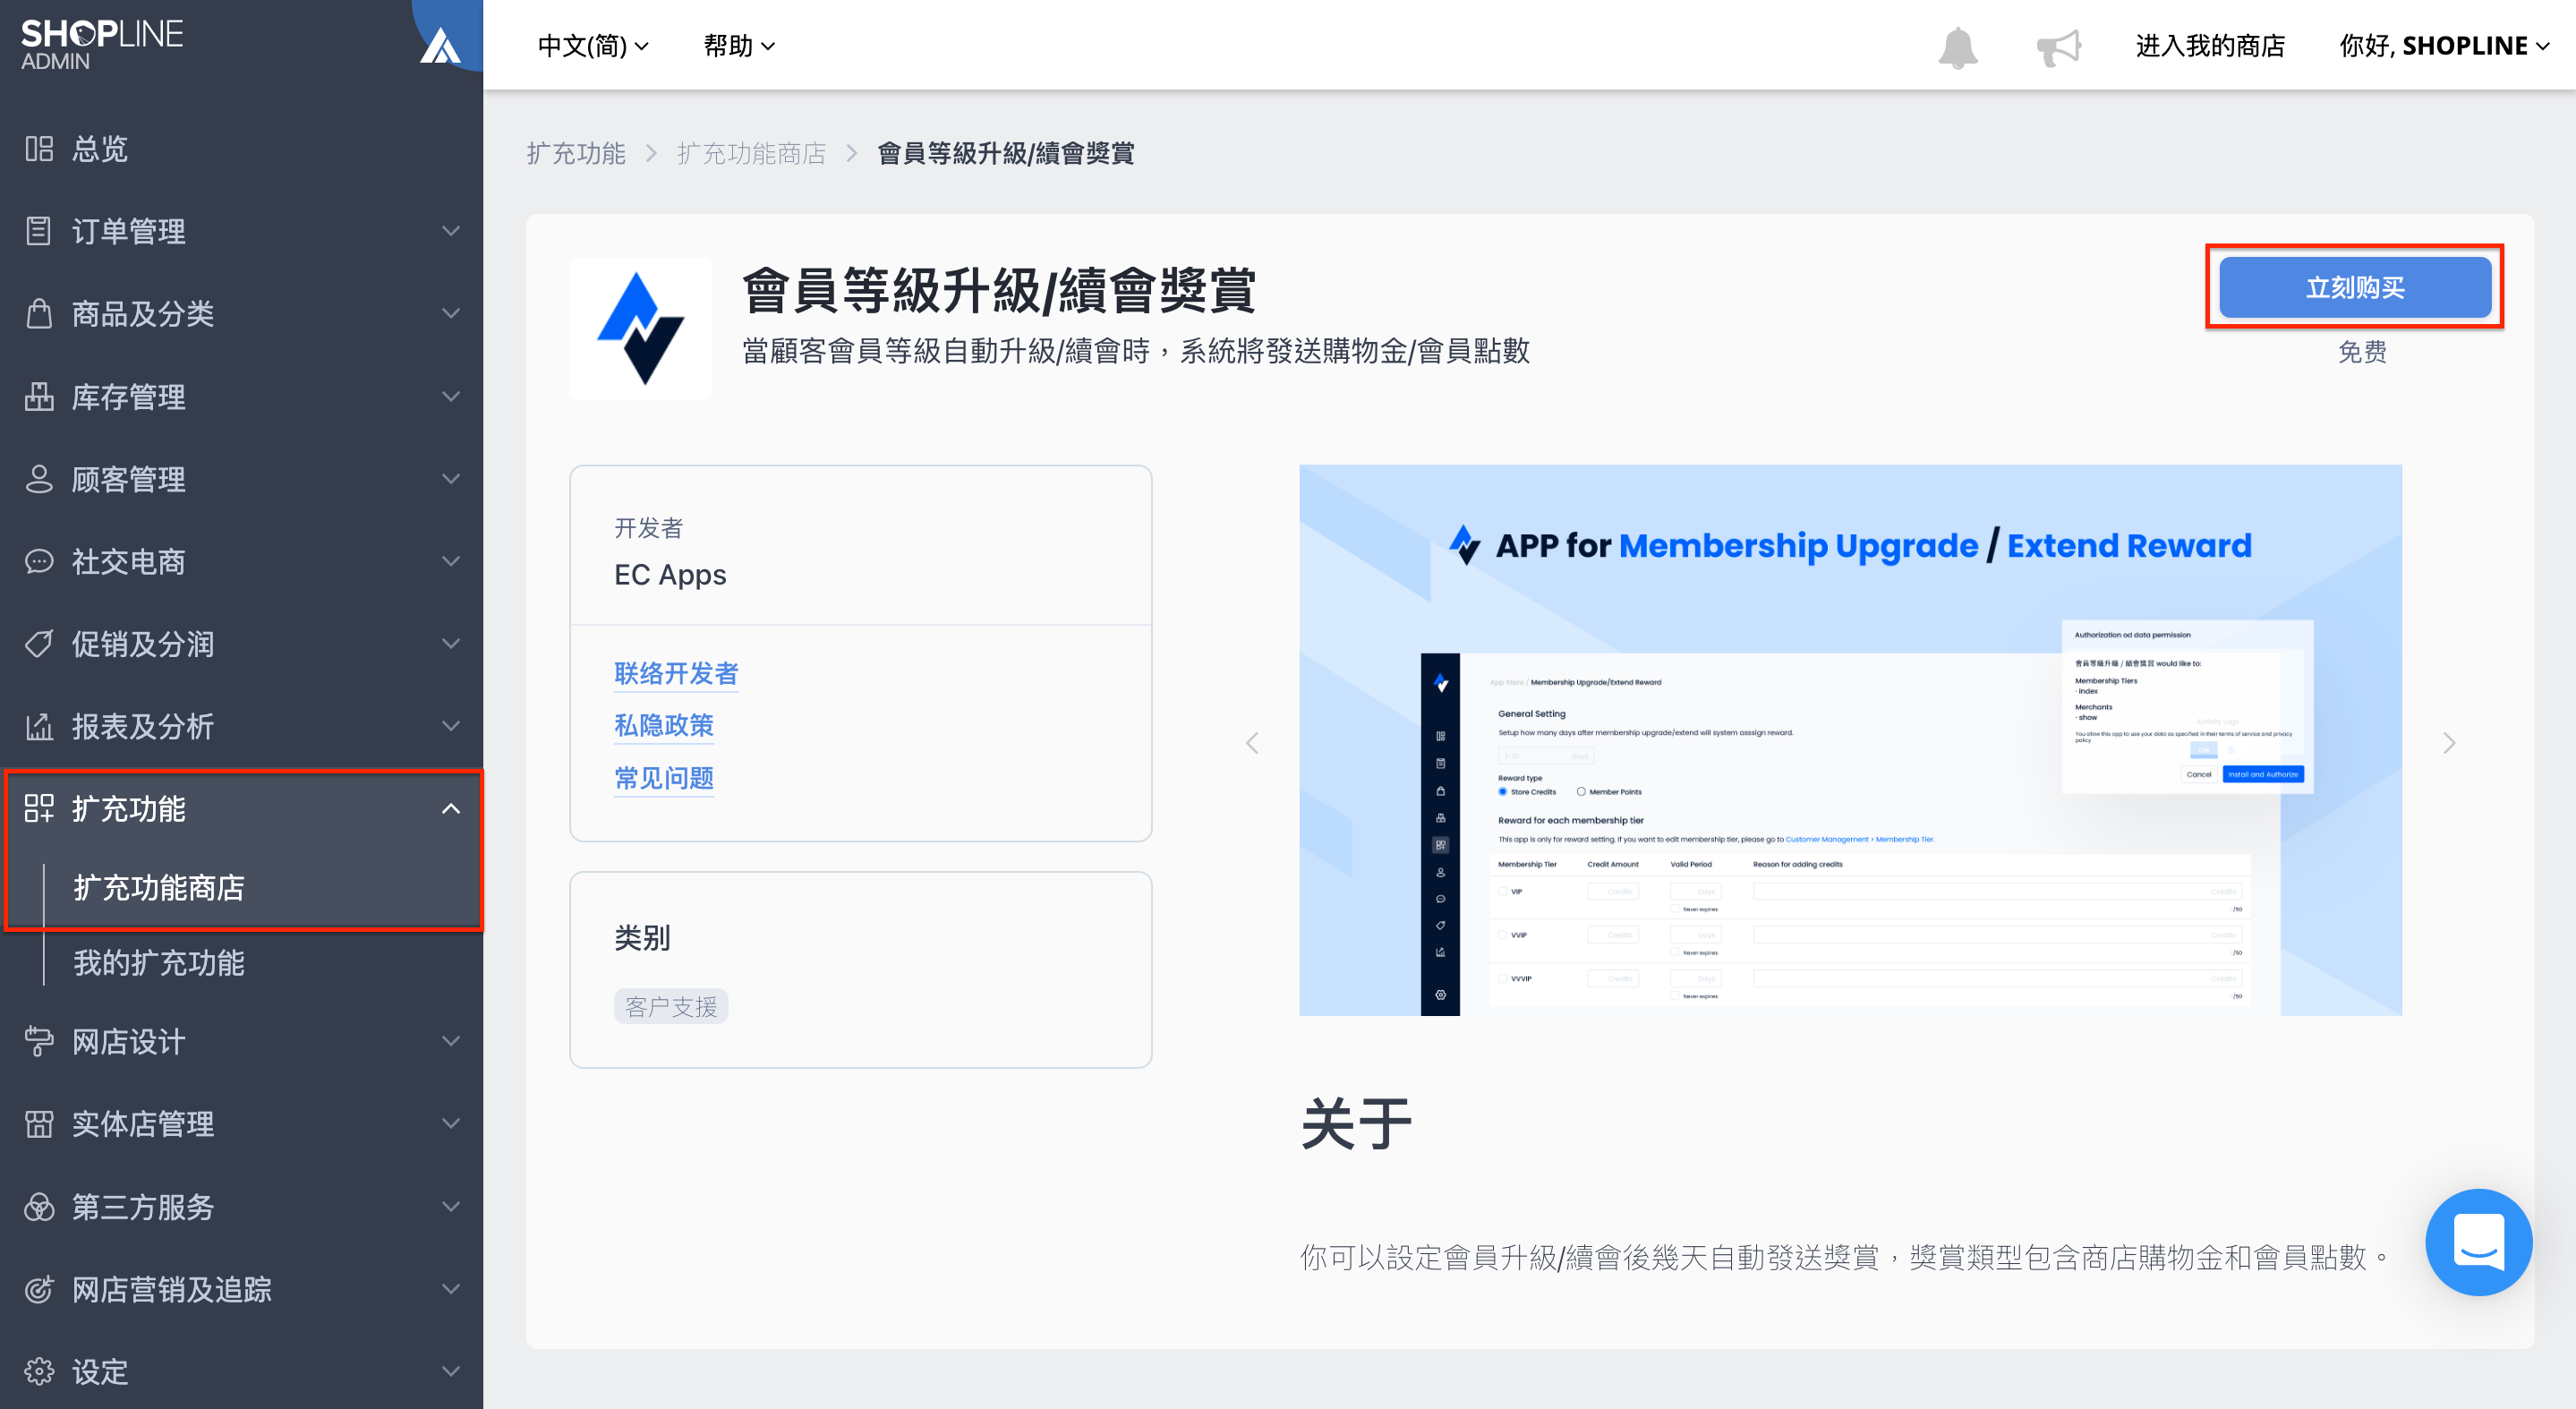The image size is (2576, 1409).
Task: Expand 报表及分析 with its chevron
Action: click(451, 726)
